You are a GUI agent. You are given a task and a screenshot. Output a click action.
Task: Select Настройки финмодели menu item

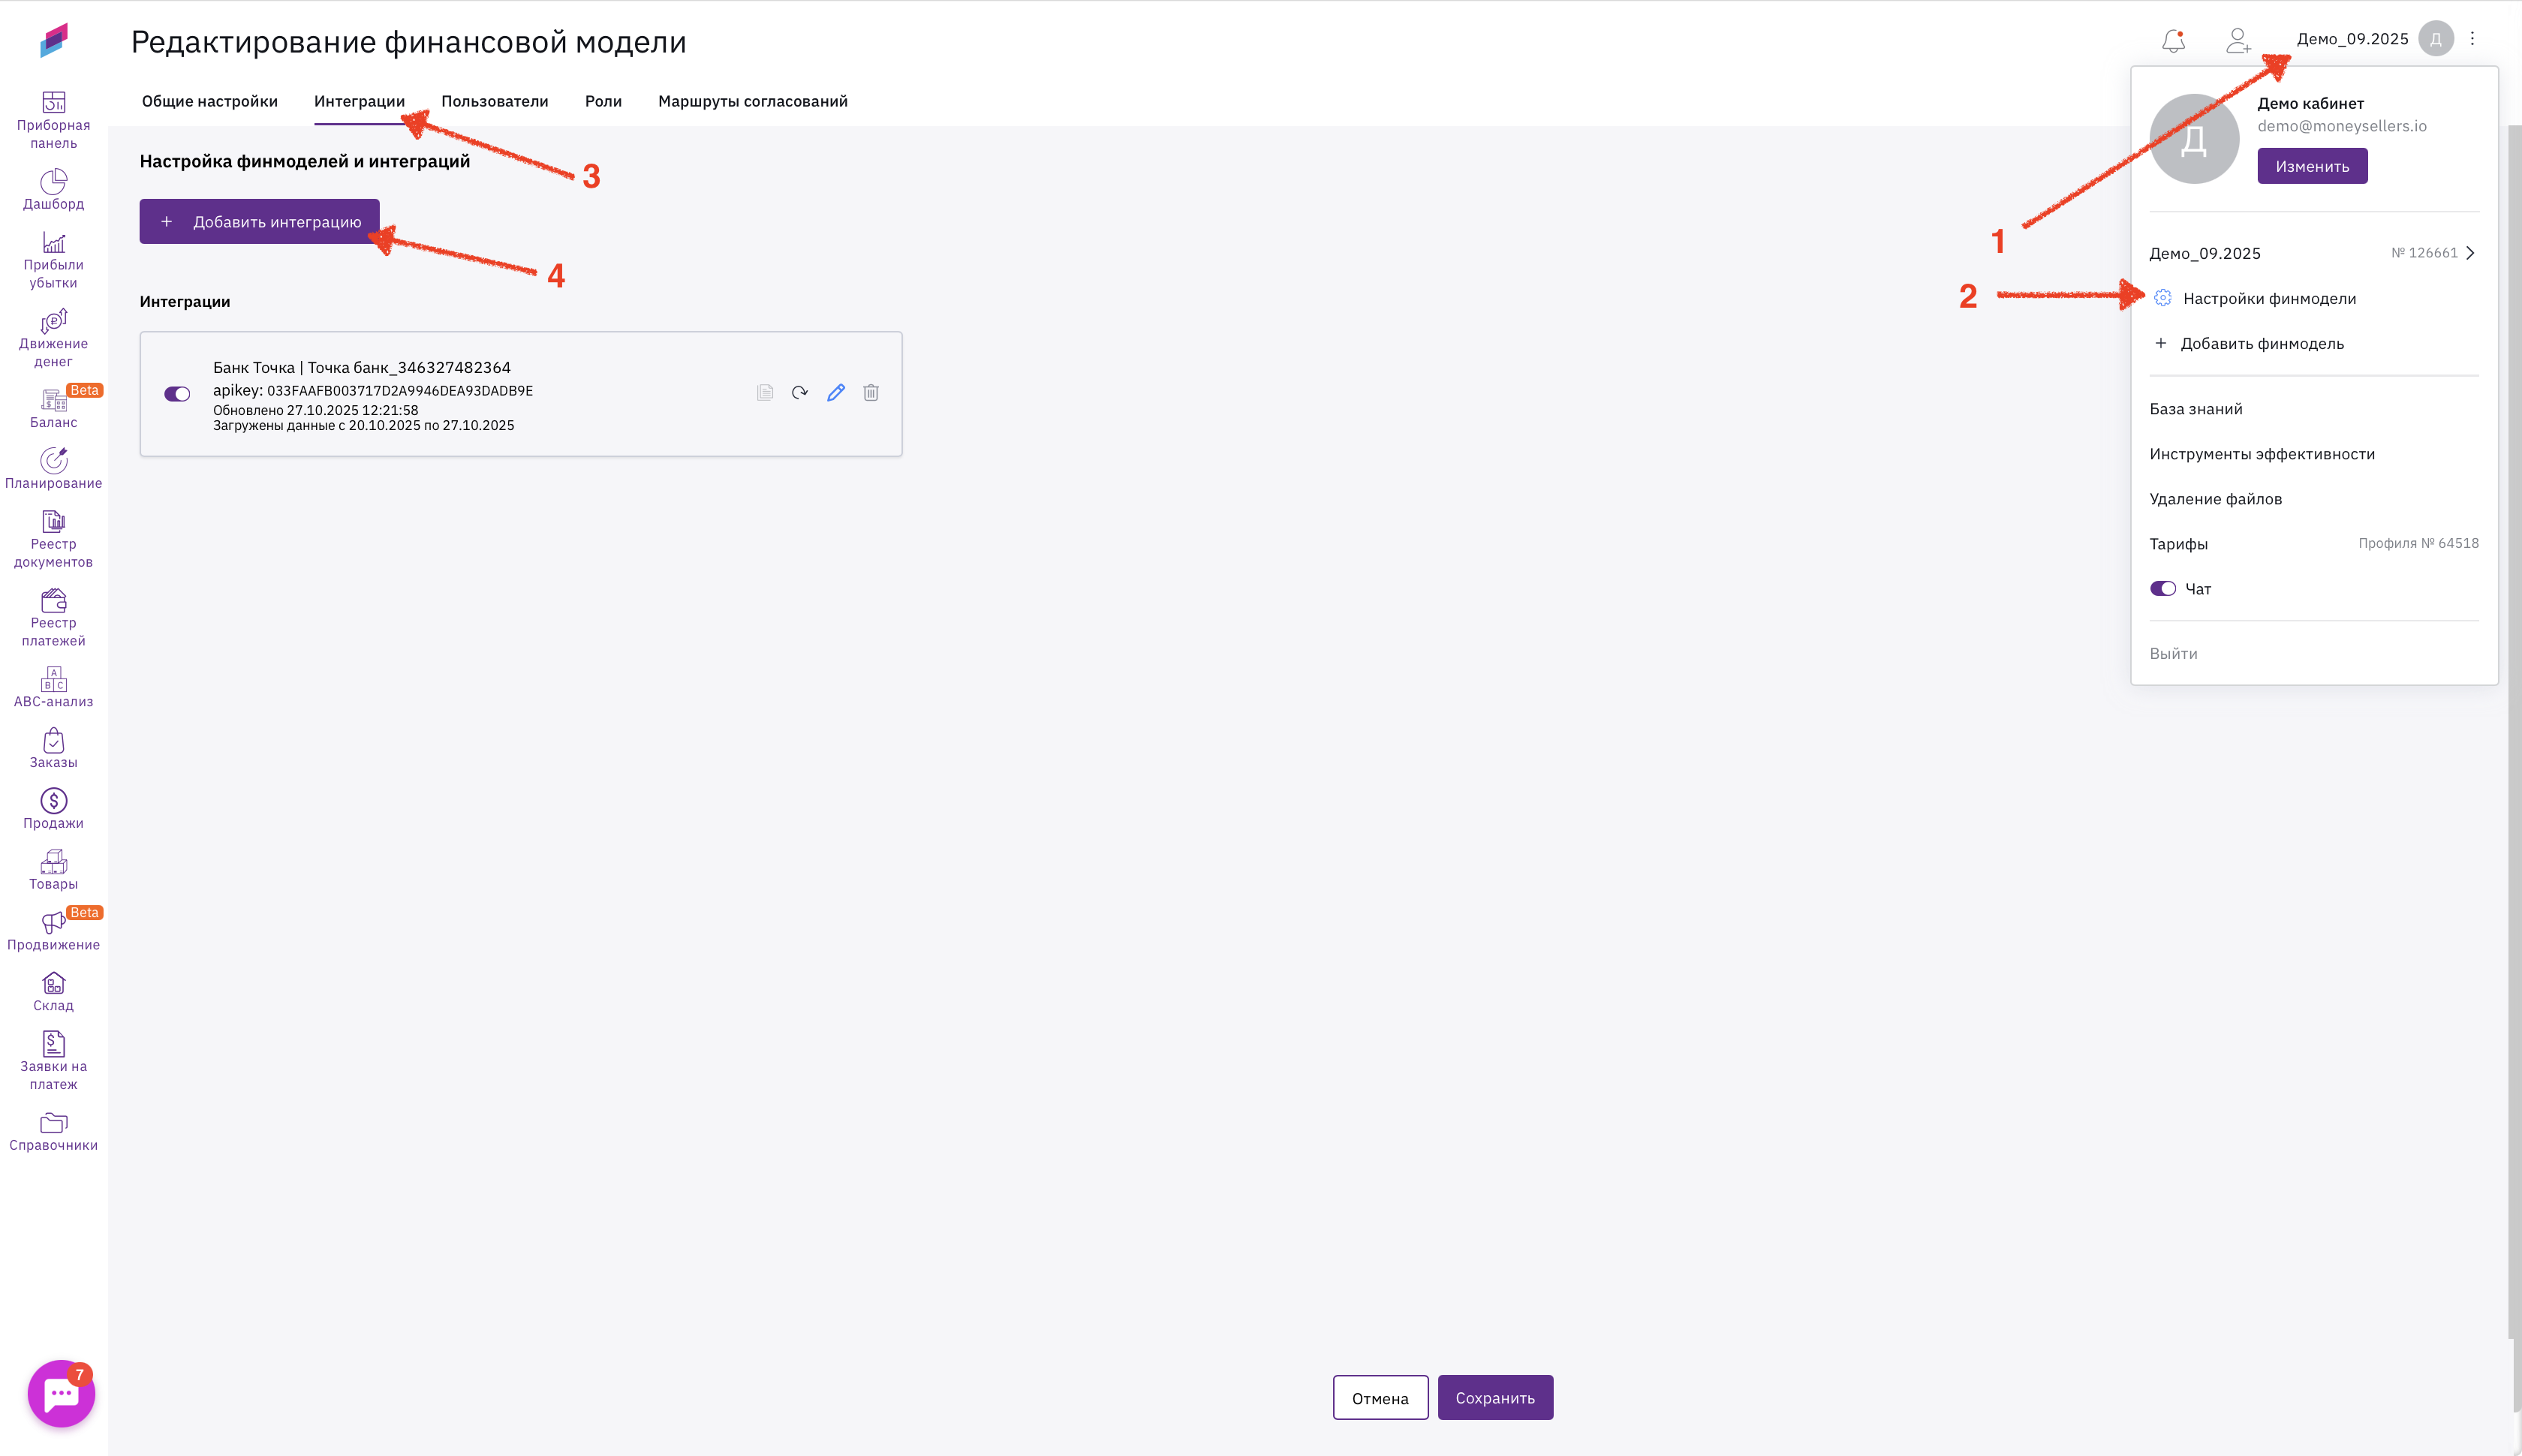pyautogui.click(x=2269, y=298)
